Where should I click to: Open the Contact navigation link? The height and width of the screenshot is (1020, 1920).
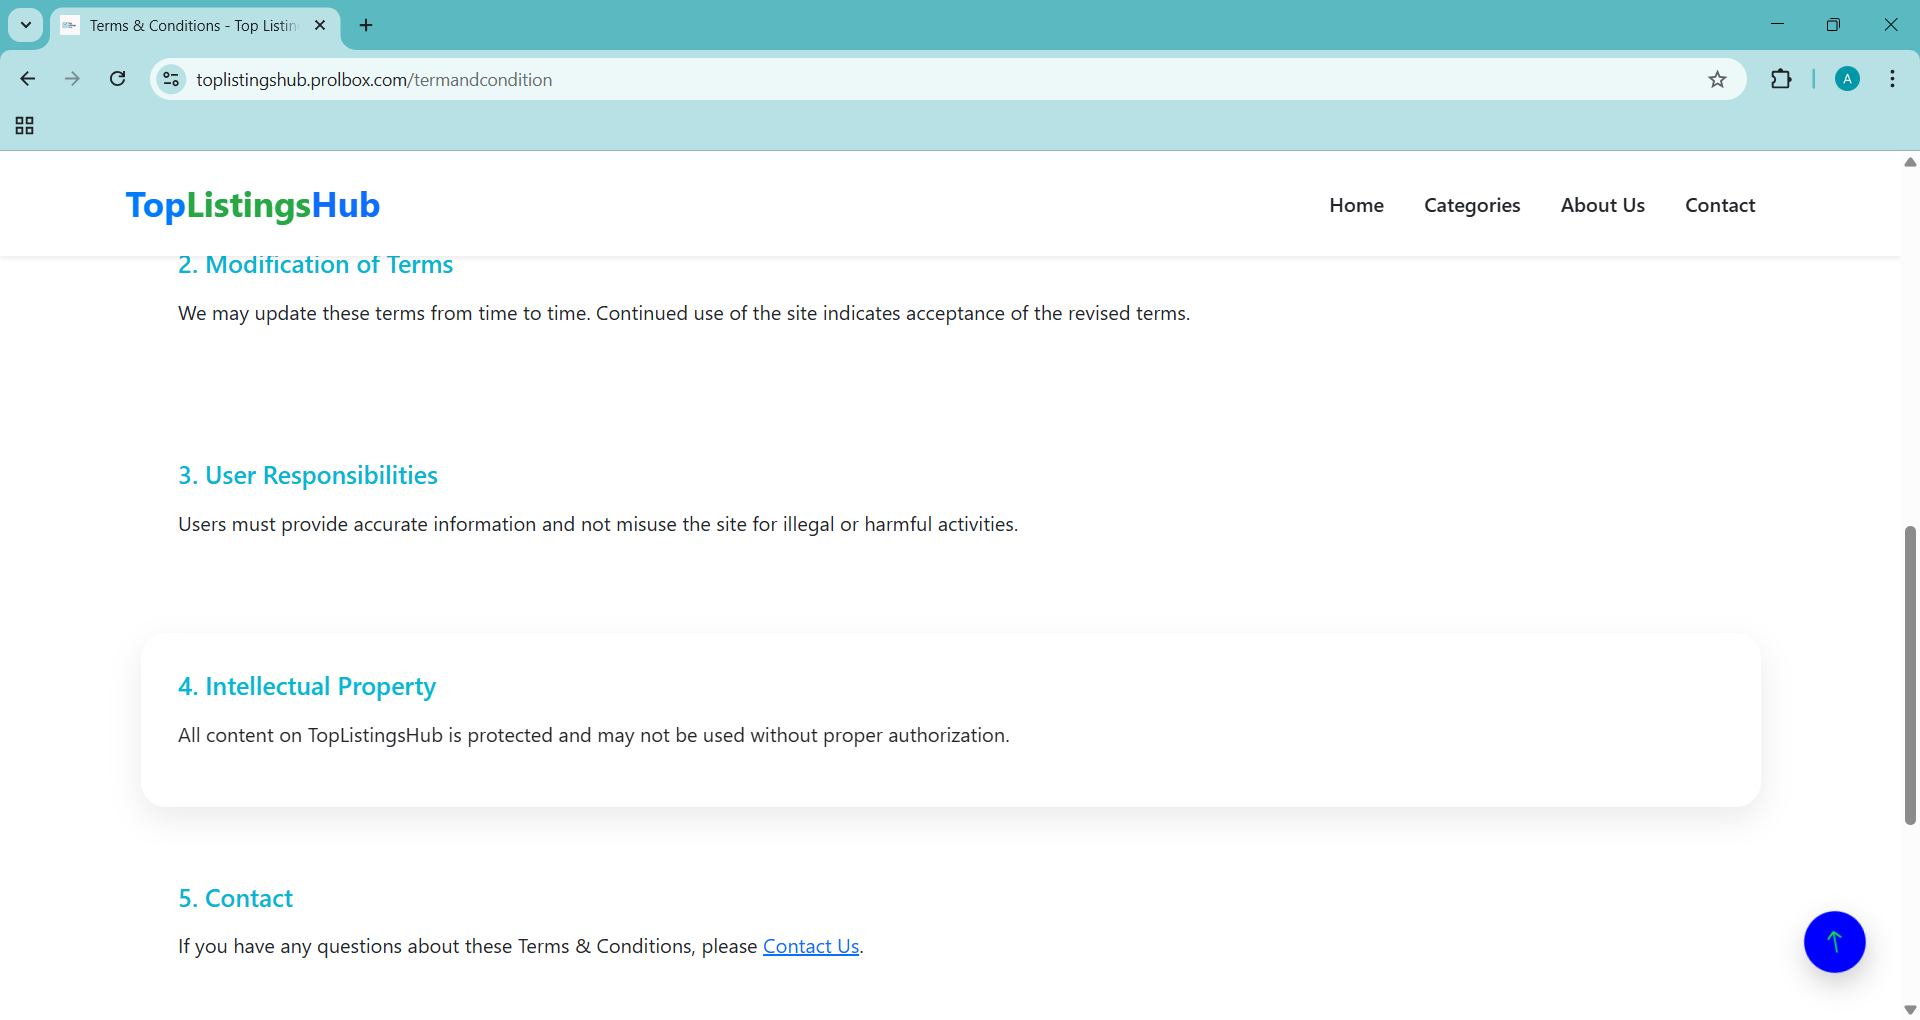point(1720,205)
